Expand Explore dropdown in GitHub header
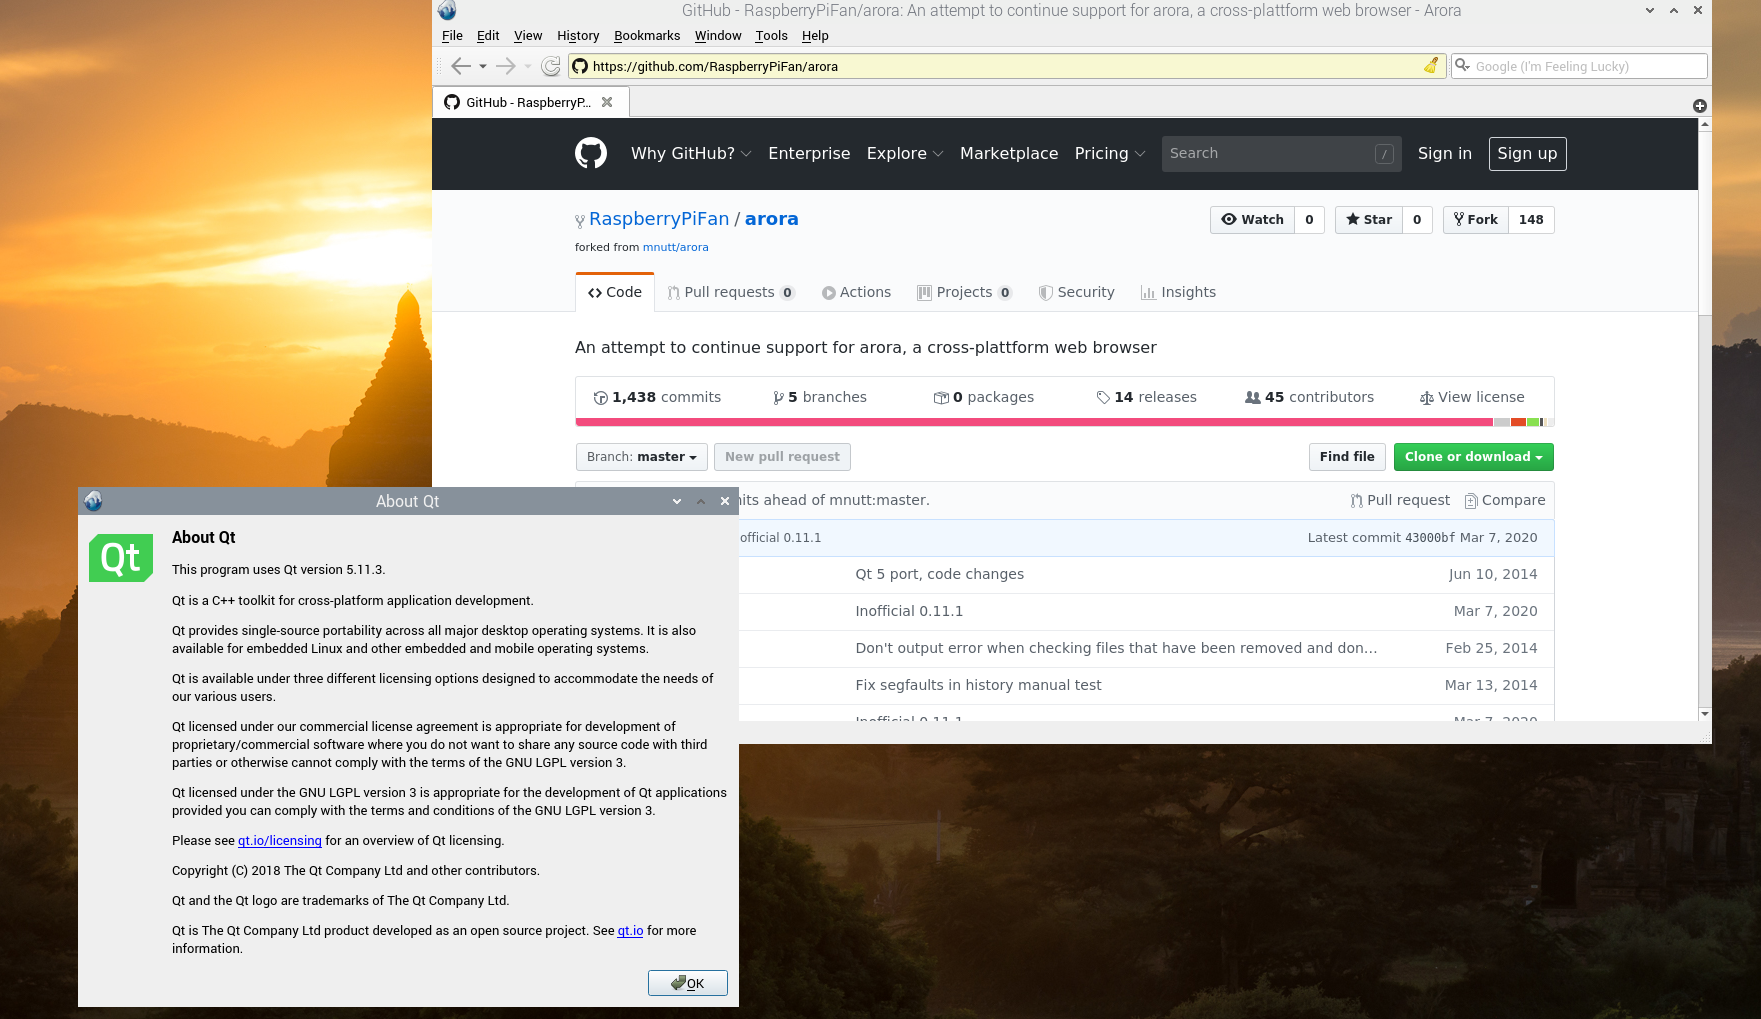The height and width of the screenshot is (1019, 1761). click(x=905, y=153)
